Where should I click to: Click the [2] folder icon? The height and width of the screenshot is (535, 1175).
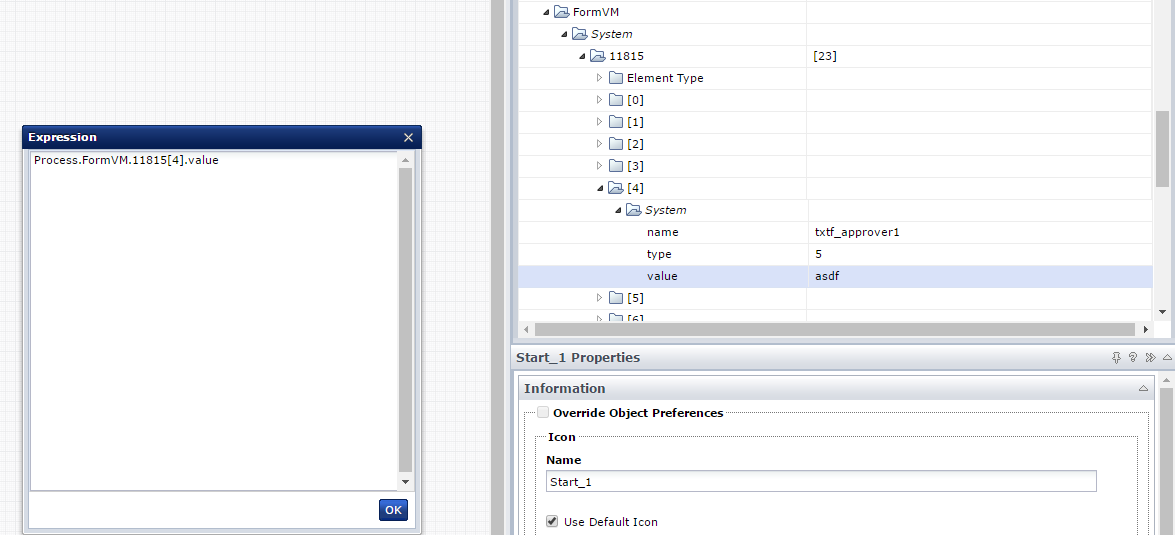tap(616, 144)
